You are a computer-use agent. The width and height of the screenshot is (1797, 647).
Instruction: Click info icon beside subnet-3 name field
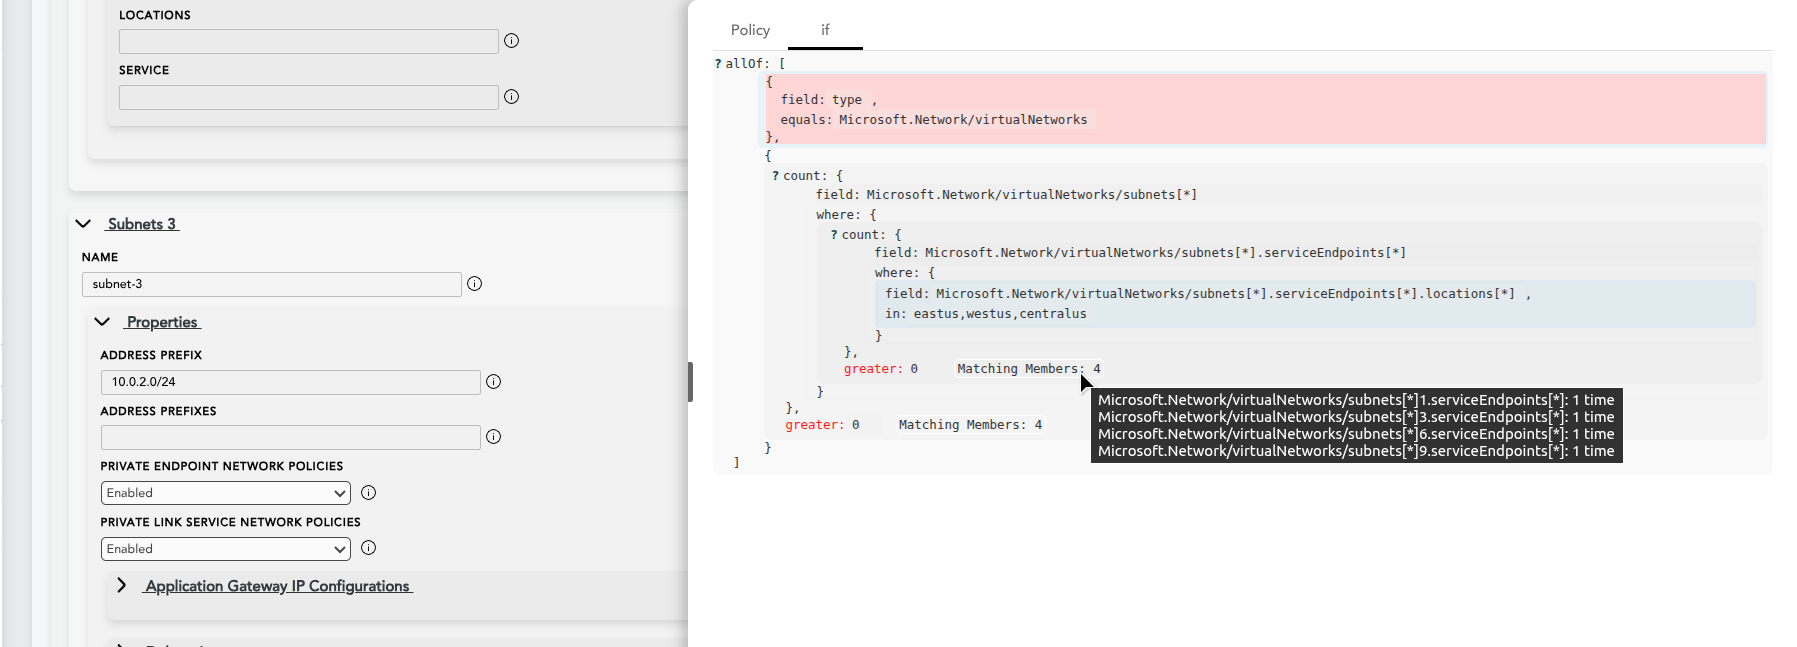coord(474,284)
